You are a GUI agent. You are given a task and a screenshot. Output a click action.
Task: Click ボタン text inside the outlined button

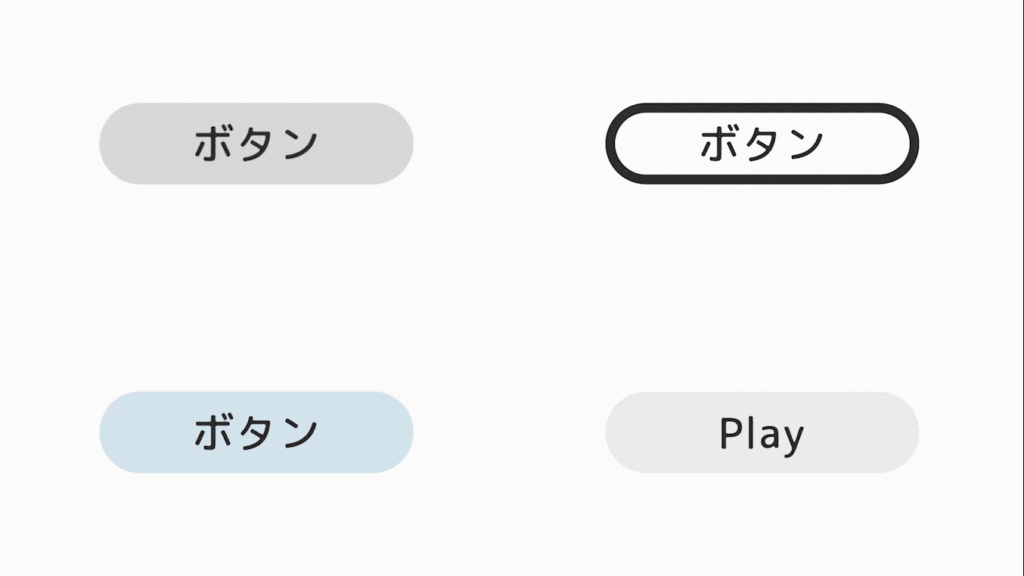762,144
